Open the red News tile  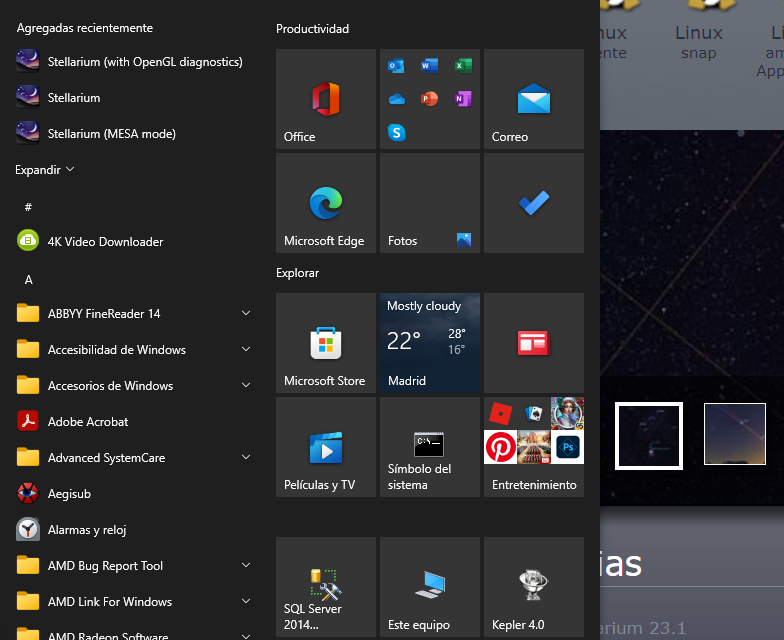point(534,343)
